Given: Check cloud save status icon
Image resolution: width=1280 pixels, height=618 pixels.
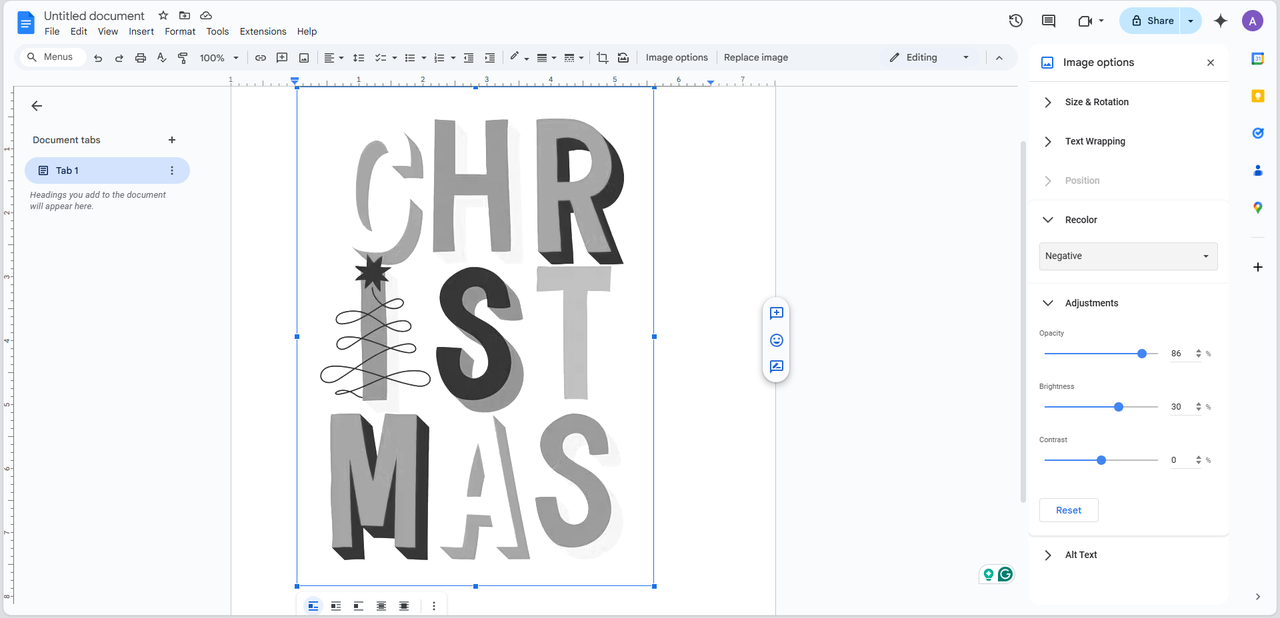Looking at the screenshot, I should (206, 15).
